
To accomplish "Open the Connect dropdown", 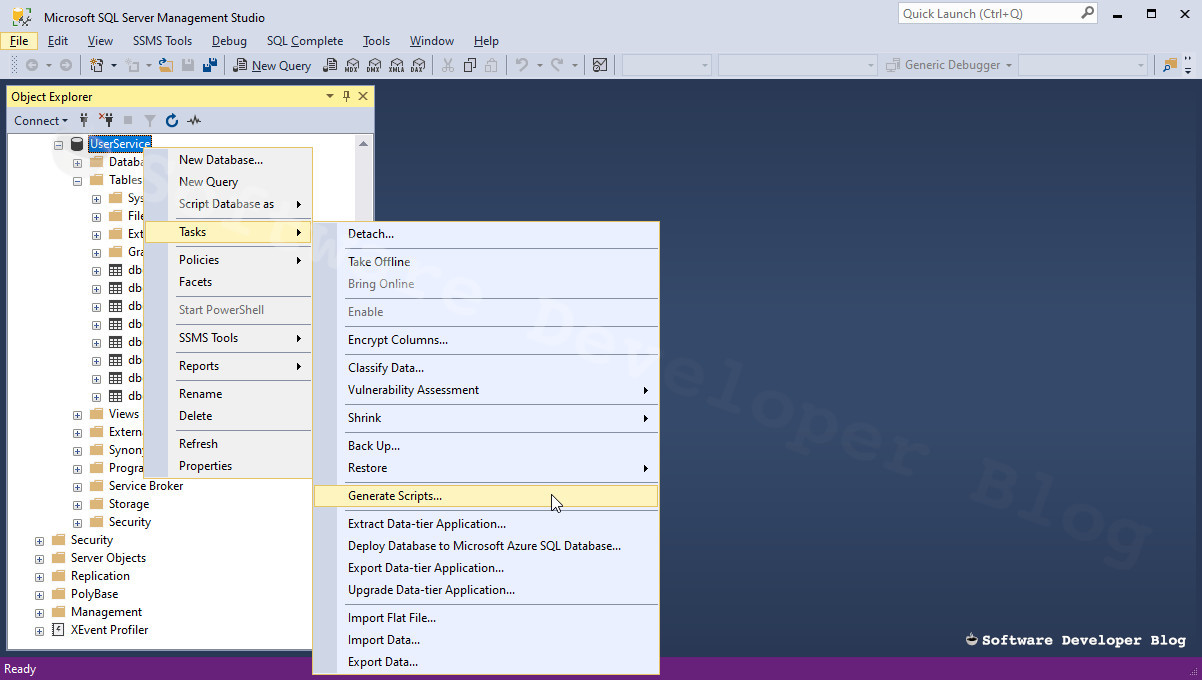I will pyautogui.click(x=41, y=120).
